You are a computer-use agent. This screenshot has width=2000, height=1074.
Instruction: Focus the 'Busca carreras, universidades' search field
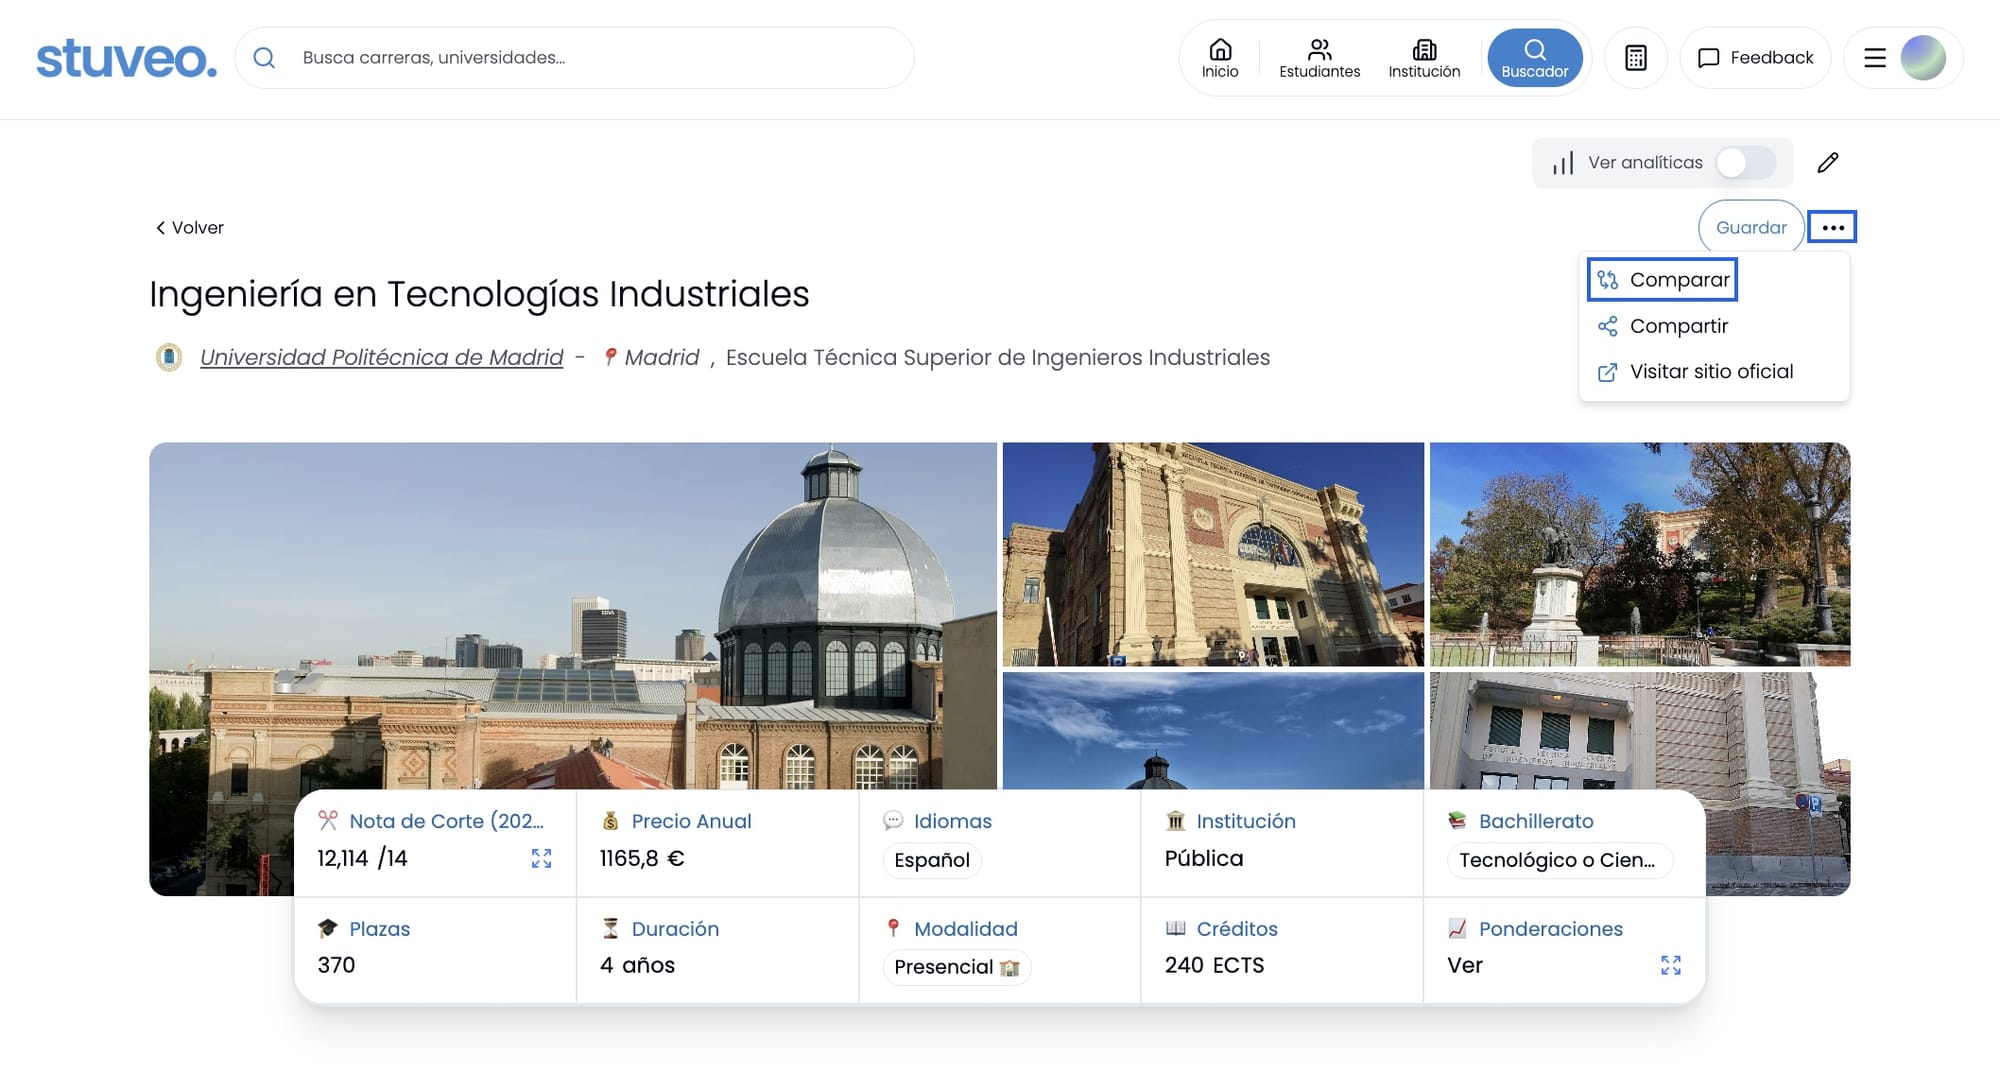coord(574,58)
